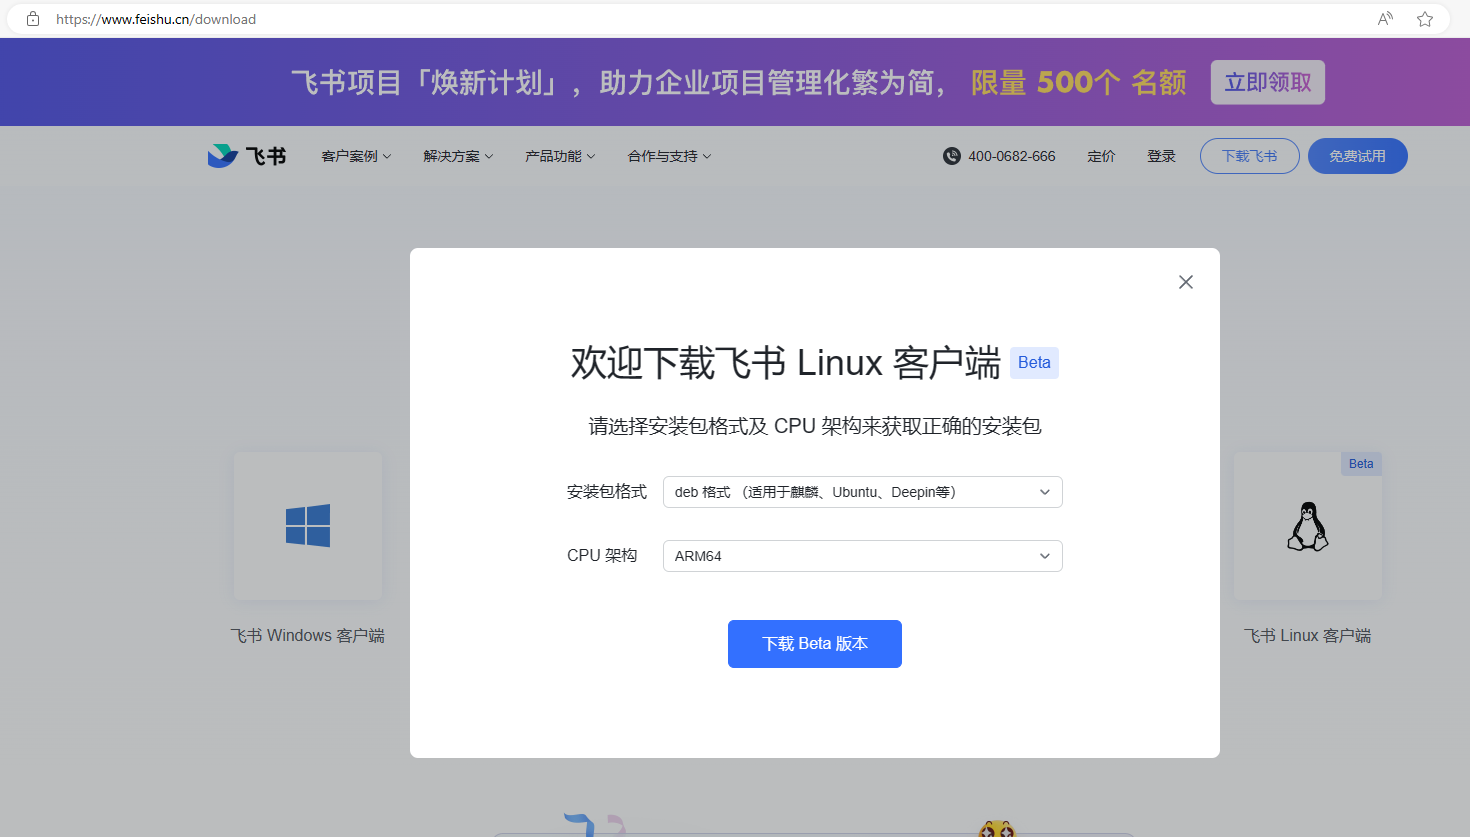Click the Linux penguin download card

click(1308, 526)
